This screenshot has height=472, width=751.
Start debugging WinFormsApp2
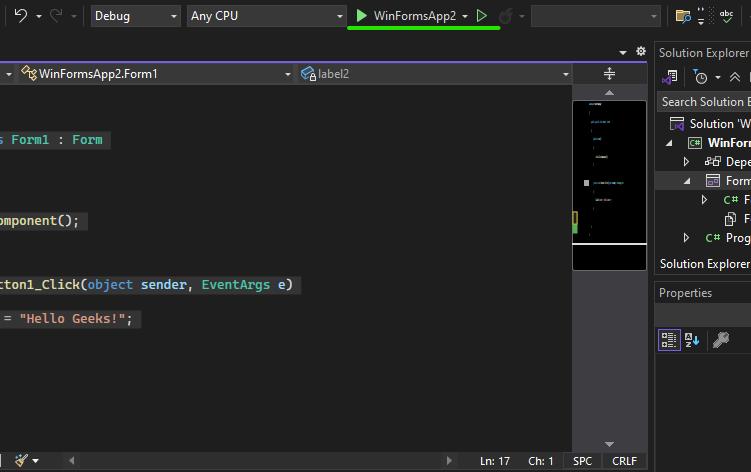tap(406, 16)
